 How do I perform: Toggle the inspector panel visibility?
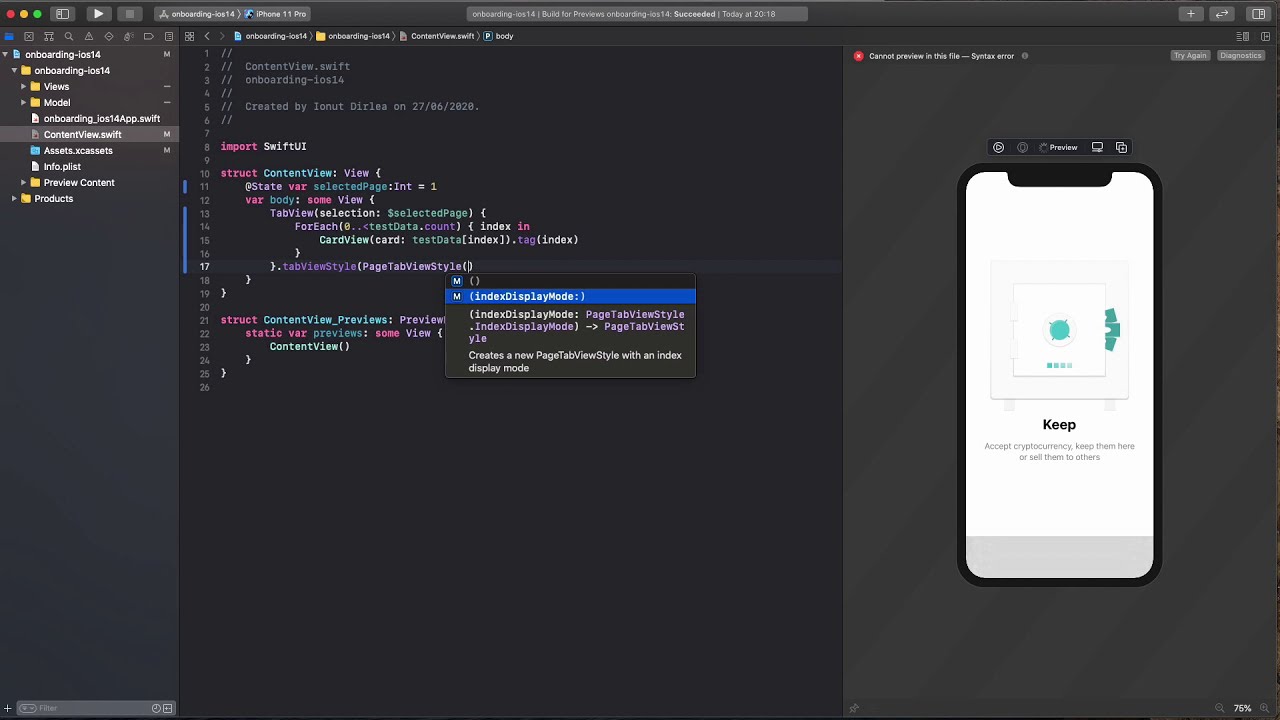click(1259, 14)
